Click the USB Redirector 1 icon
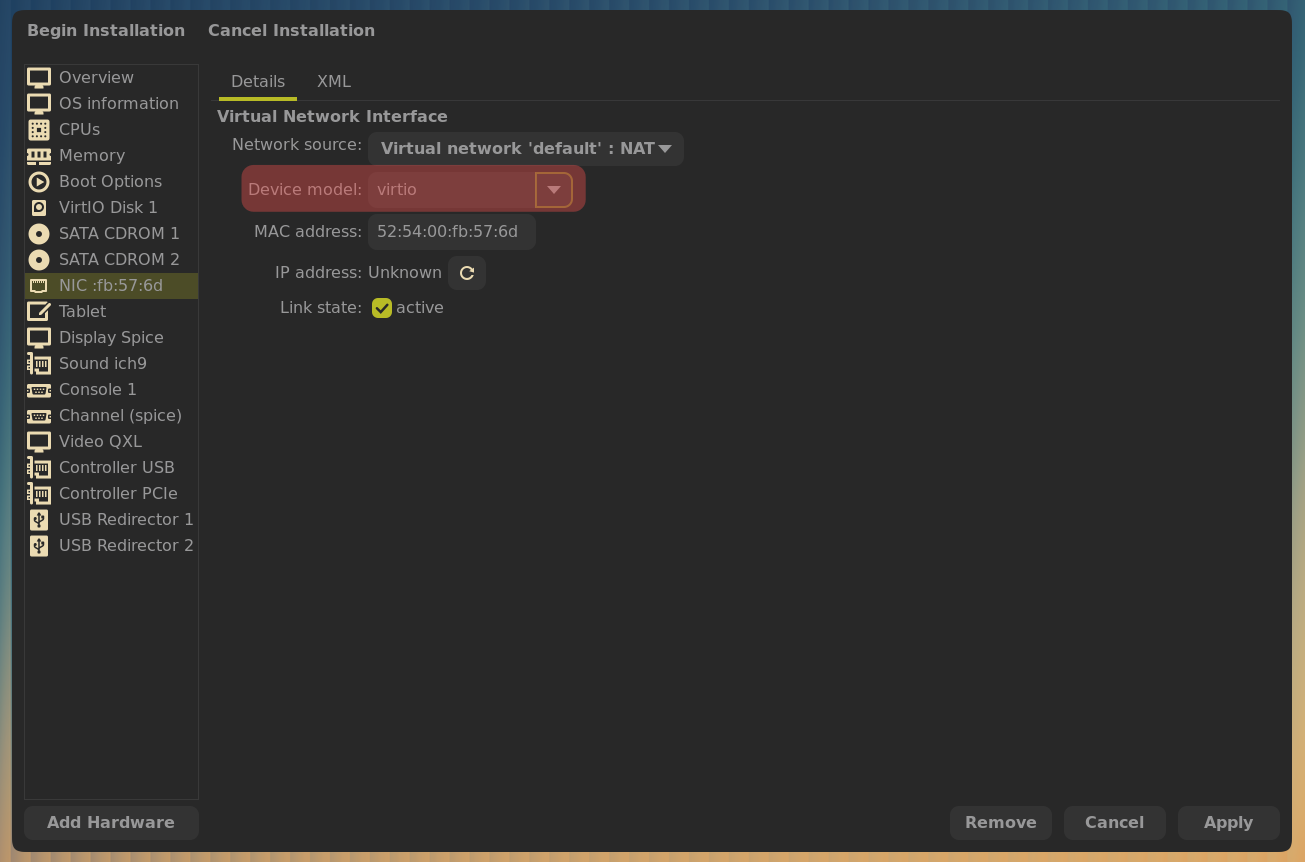Screen dimensions: 1305x862 39,520
